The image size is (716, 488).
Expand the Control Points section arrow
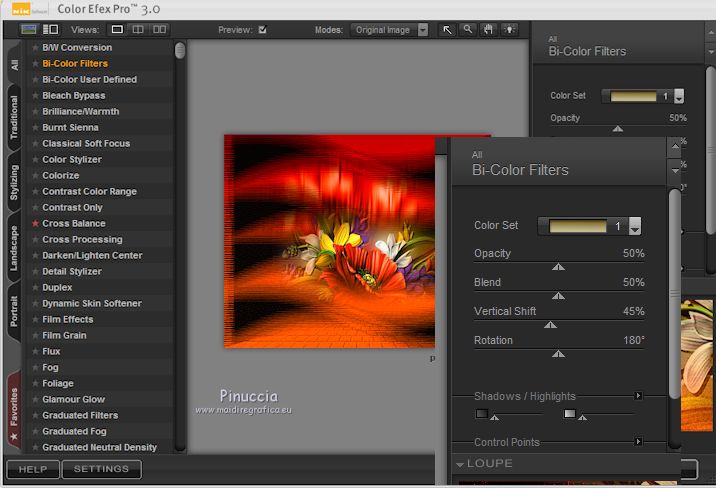tap(638, 441)
